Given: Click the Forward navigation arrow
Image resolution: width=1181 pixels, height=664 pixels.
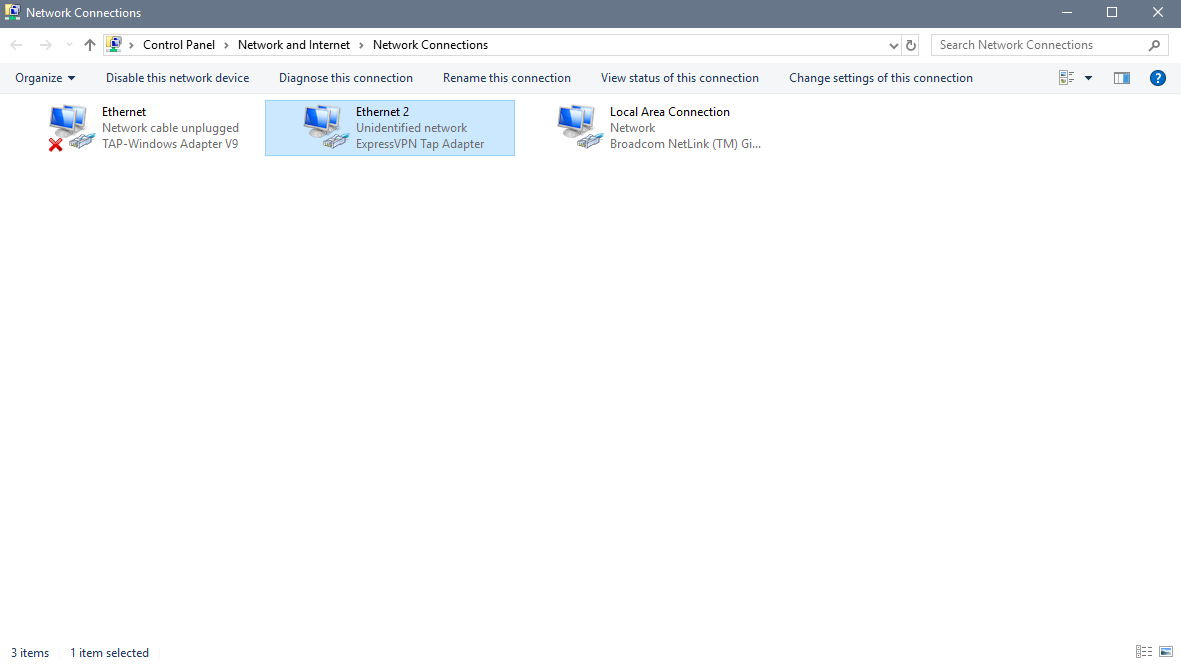Looking at the screenshot, I should (x=45, y=45).
